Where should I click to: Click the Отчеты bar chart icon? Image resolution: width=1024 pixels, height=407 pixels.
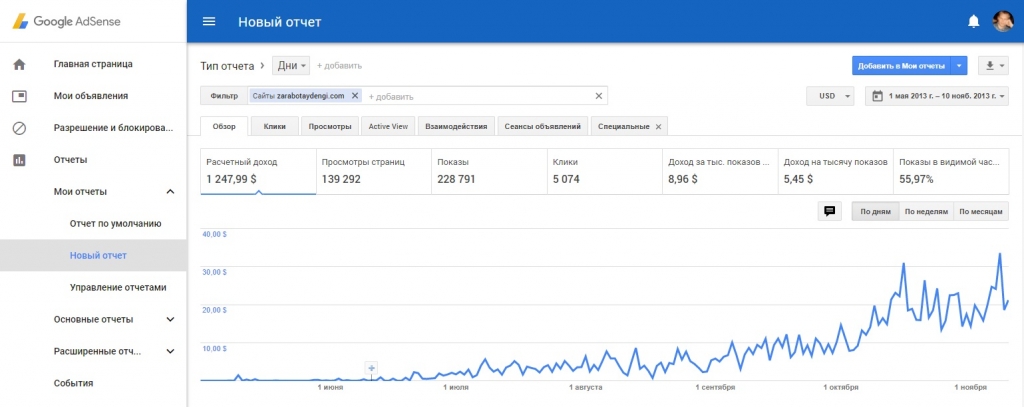pos(18,160)
